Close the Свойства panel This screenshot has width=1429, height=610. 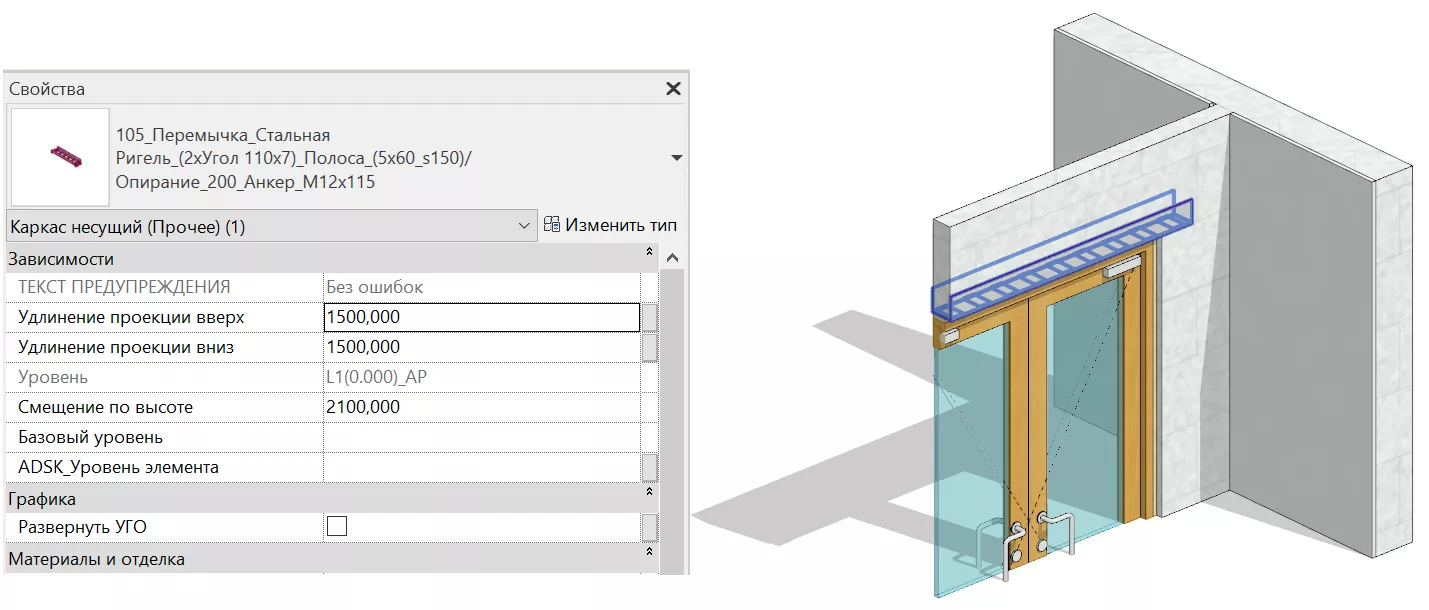[673, 89]
